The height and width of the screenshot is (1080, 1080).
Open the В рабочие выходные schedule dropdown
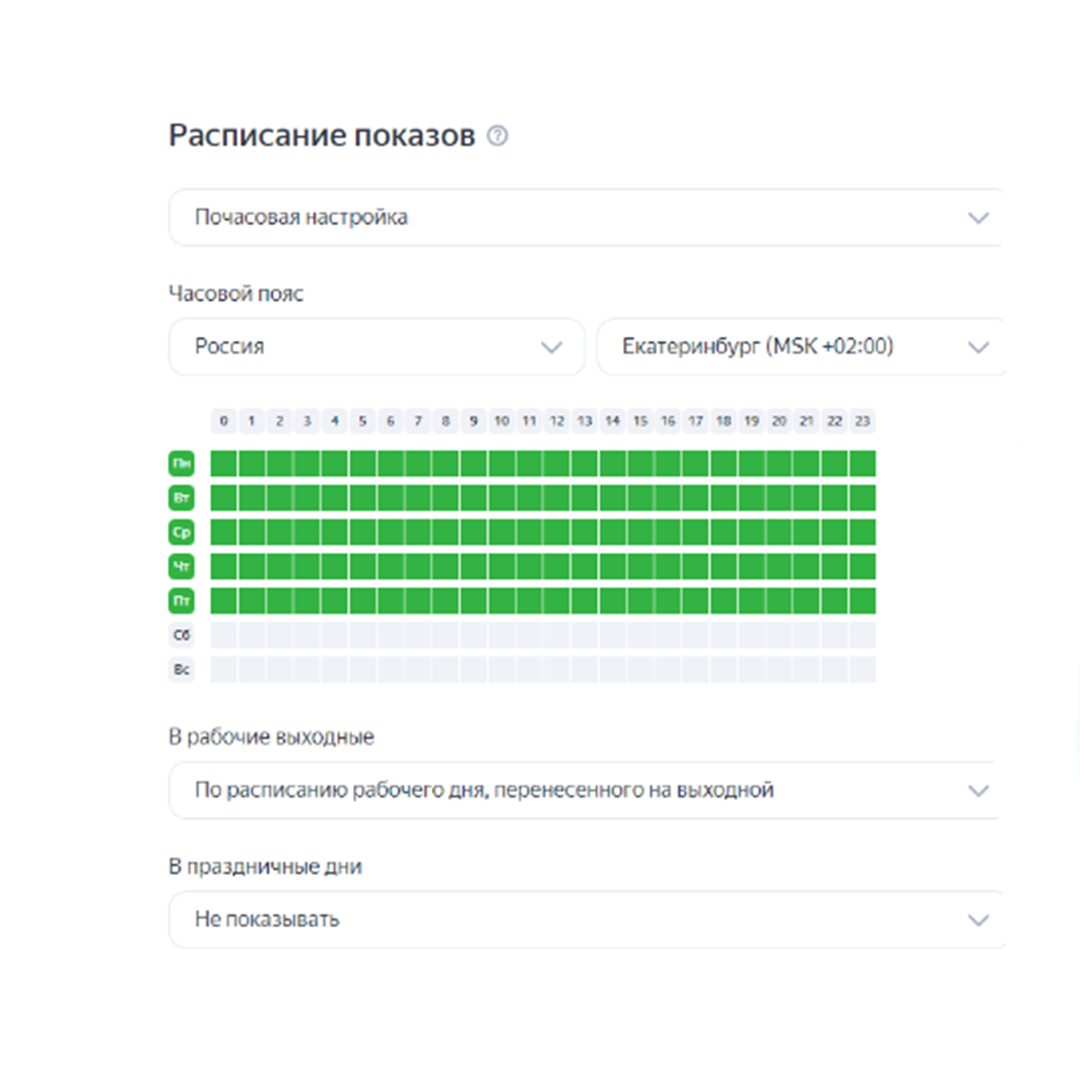(587, 790)
